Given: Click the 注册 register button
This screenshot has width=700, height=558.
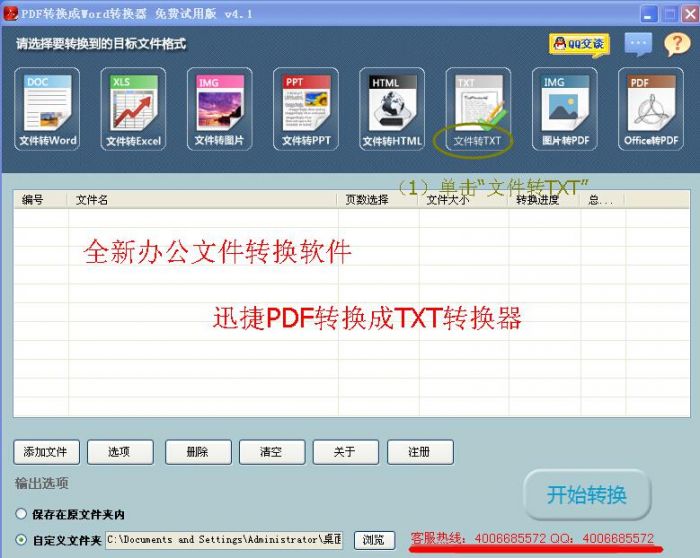Looking at the screenshot, I should [420, 452].
